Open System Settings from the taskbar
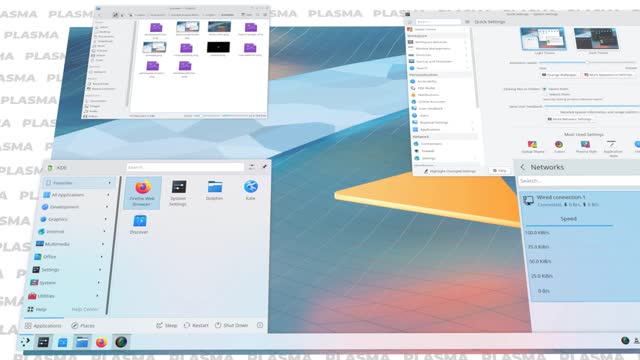The width and height of the screenshot is (640, 360). click(x=43, y=342)
